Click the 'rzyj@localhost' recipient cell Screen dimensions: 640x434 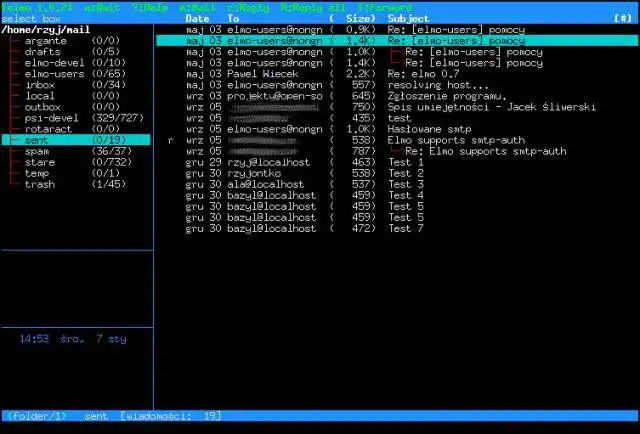269,162
